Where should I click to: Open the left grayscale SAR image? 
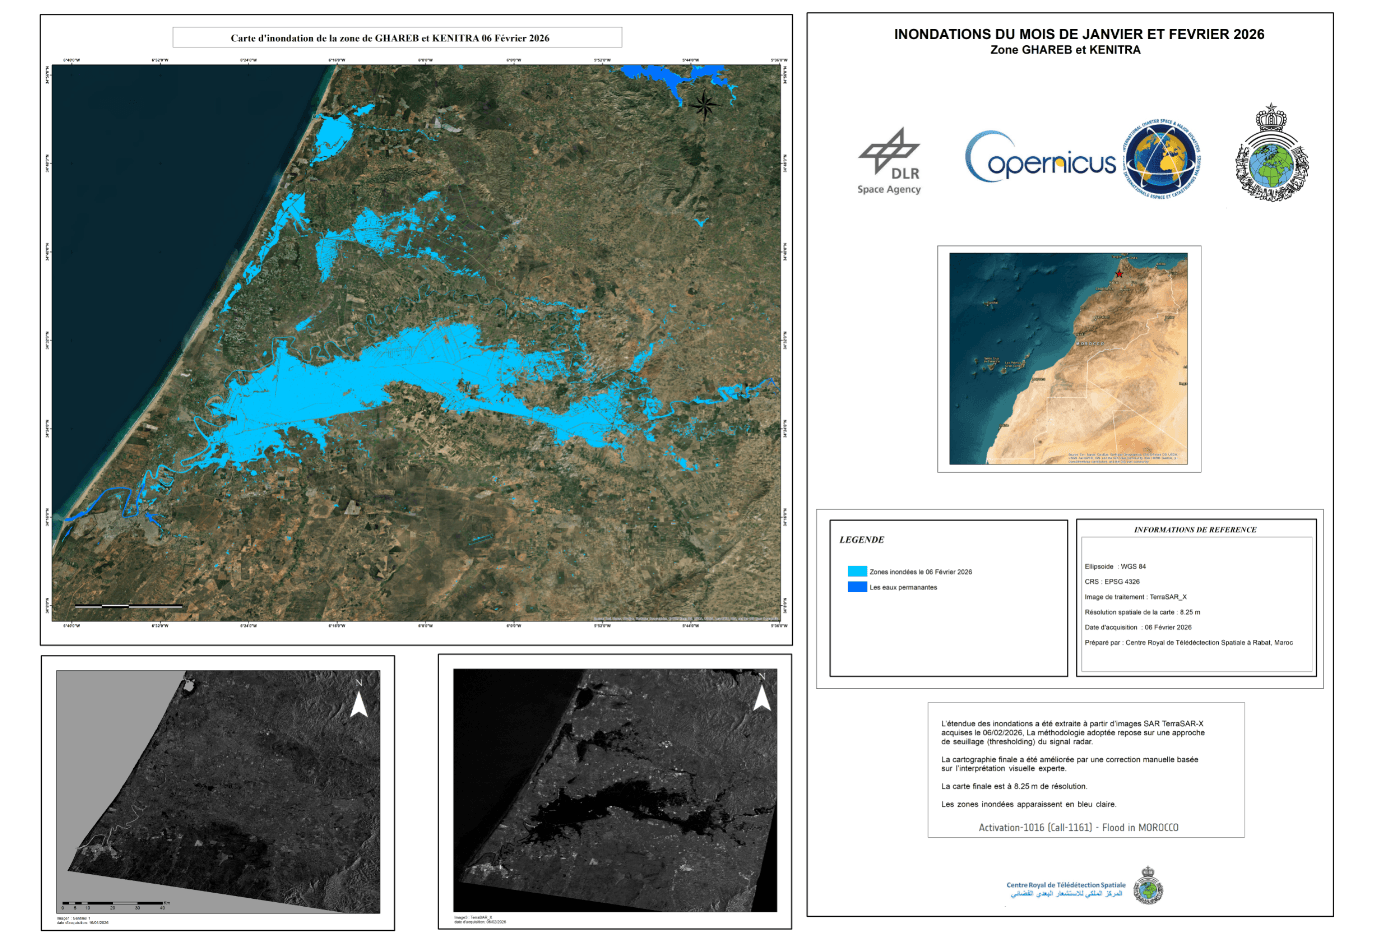(x=218, y=790)
